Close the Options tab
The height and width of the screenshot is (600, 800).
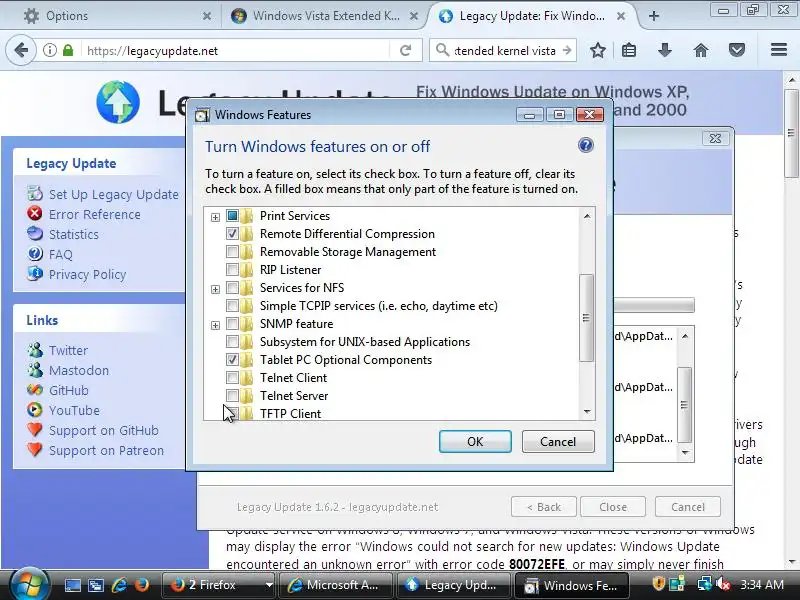click(x=207, y=16)
